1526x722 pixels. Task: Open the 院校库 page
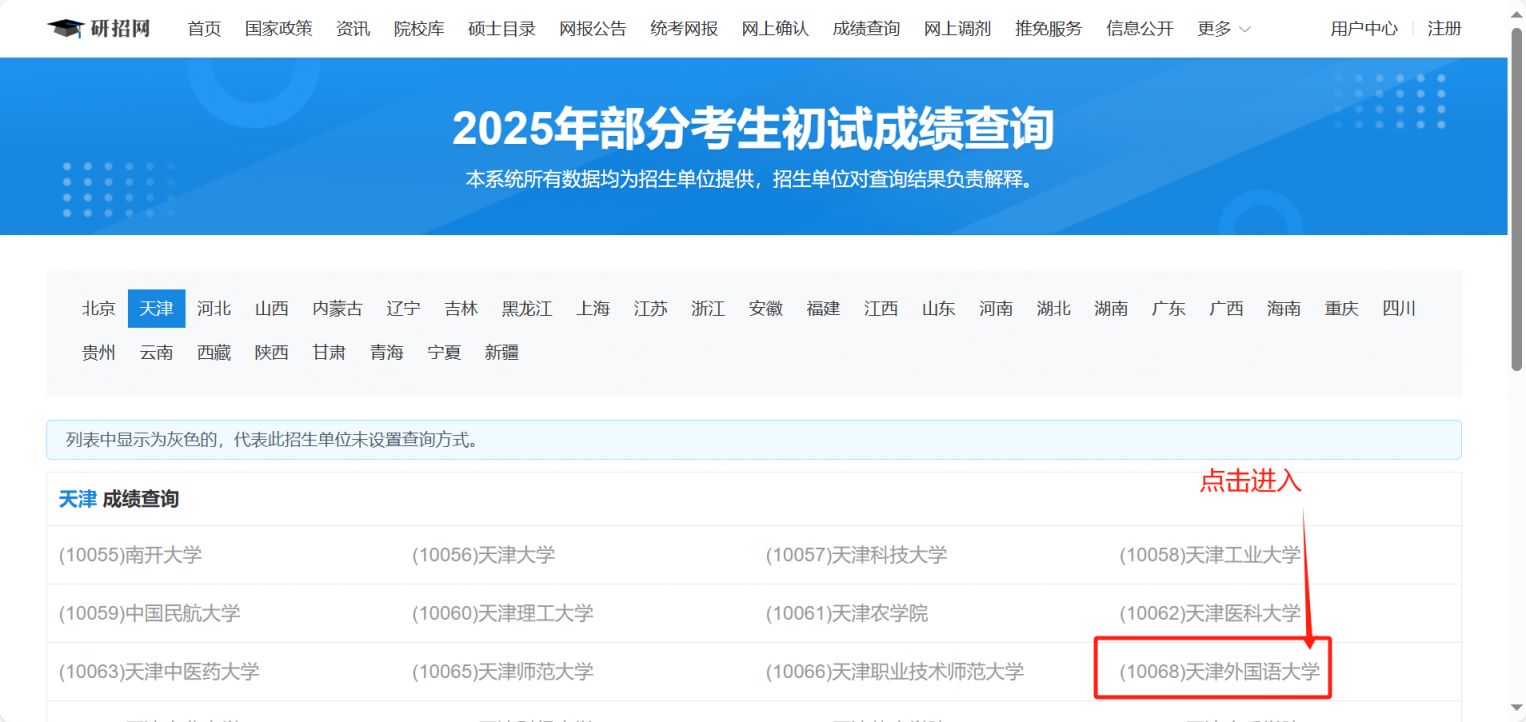(x=419, y=29)
